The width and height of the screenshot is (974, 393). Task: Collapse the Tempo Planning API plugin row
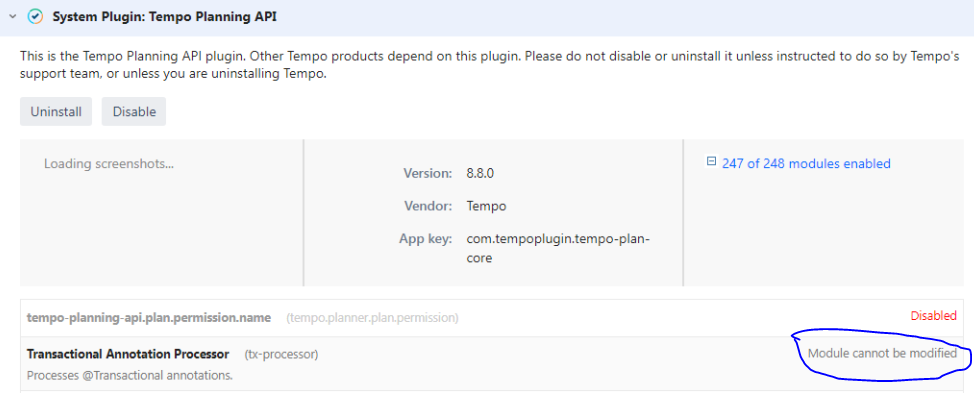pyautogui.click(x=12, y=17)
